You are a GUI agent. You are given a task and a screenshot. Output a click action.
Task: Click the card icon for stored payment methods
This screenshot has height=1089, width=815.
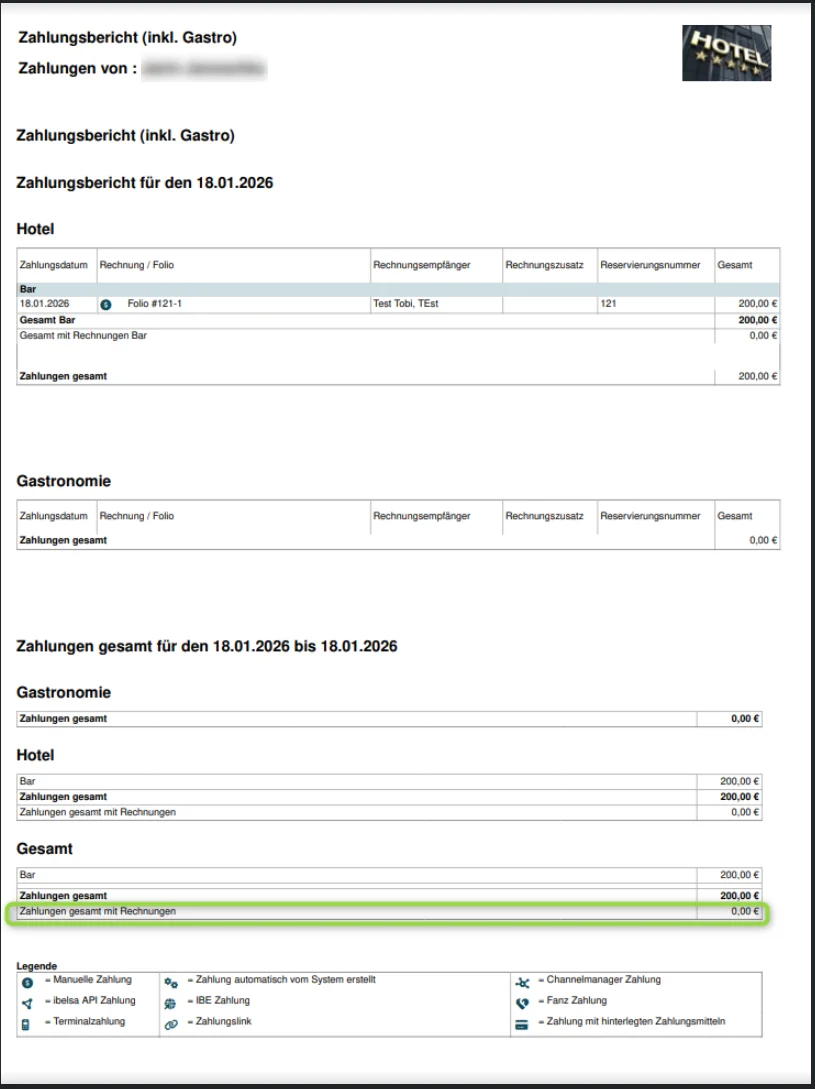tap(522, 1024)
